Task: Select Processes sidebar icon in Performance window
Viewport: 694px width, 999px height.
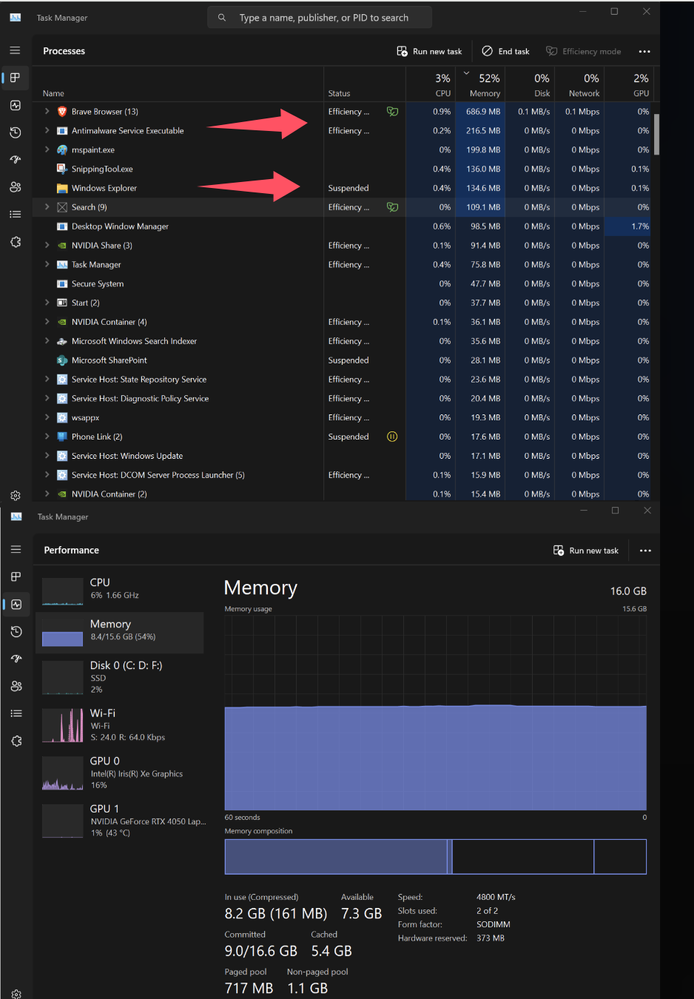Action: click(x=16, y=577)
